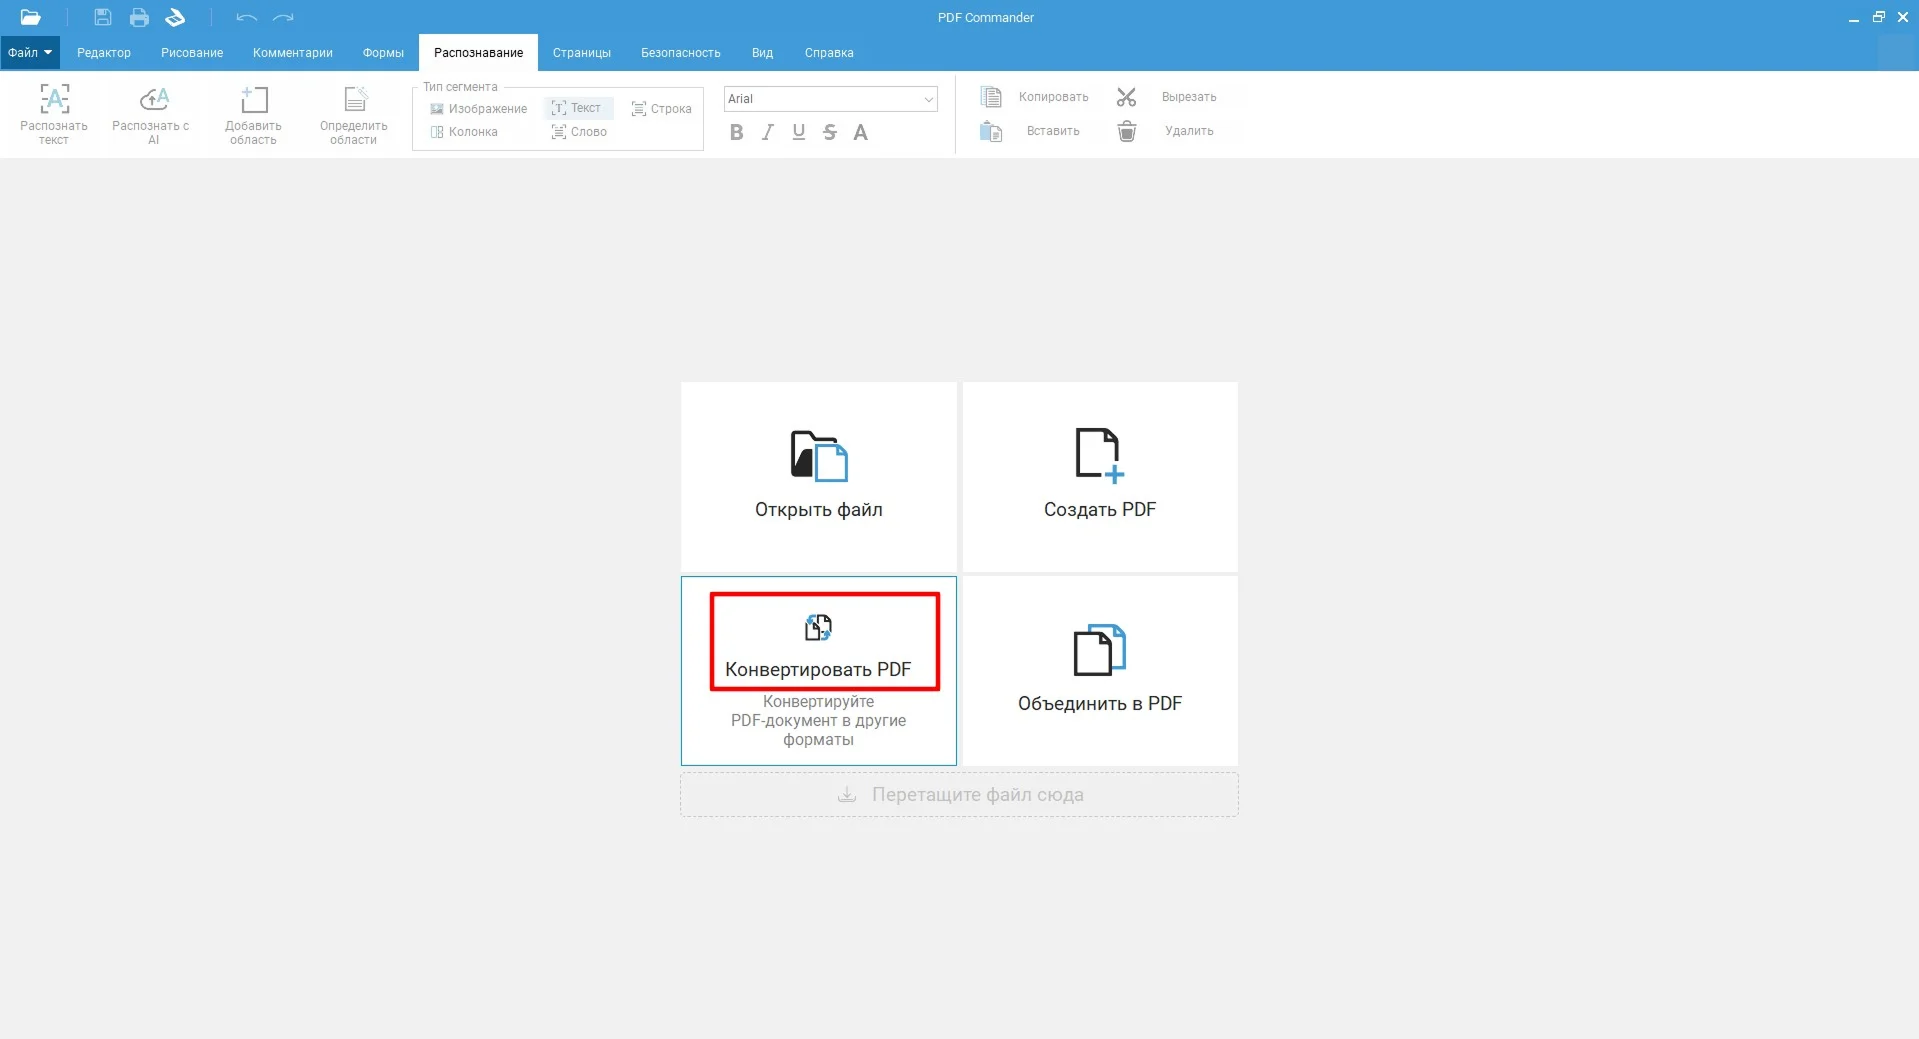The width and height of the screenshot is (1919, 1039).
Task: Click the save icon in title bar
Action: (x=102, y=17)
